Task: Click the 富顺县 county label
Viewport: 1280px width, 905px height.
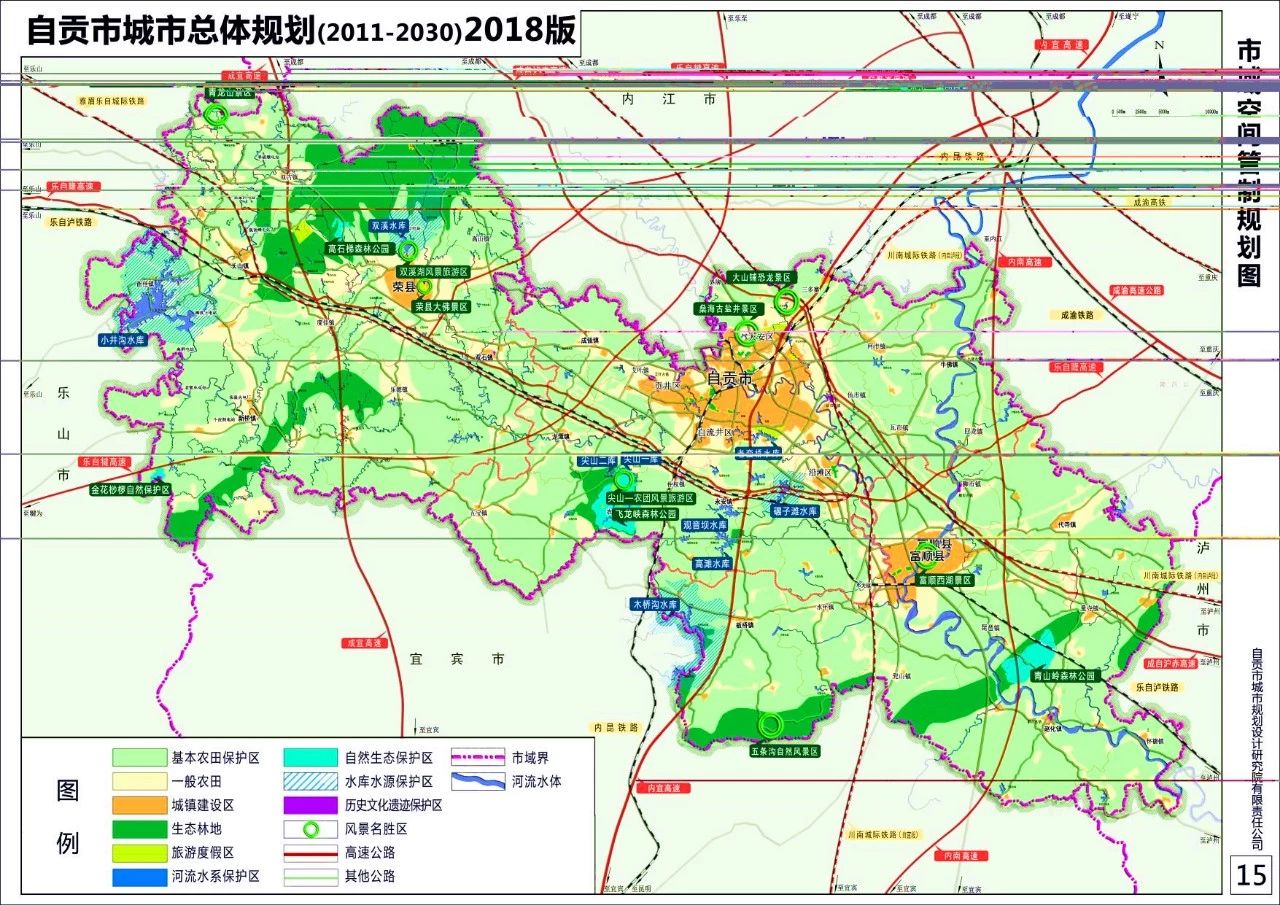Action: pos(927,556)
